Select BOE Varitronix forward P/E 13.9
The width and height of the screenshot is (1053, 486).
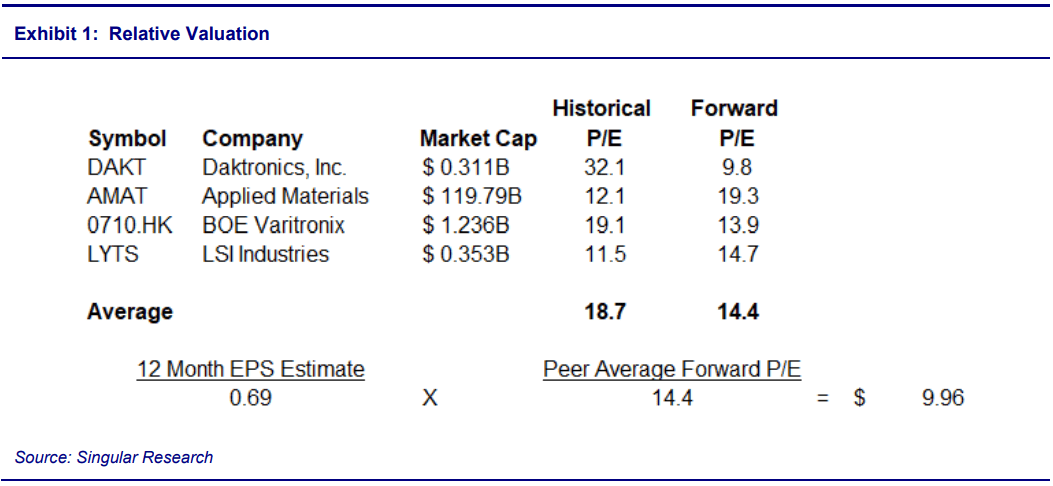[737, 225]
